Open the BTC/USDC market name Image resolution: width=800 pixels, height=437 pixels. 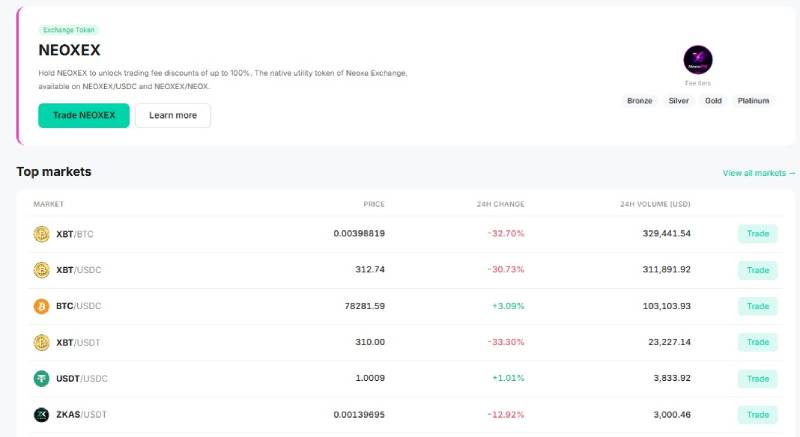click(x=79, y=306)
